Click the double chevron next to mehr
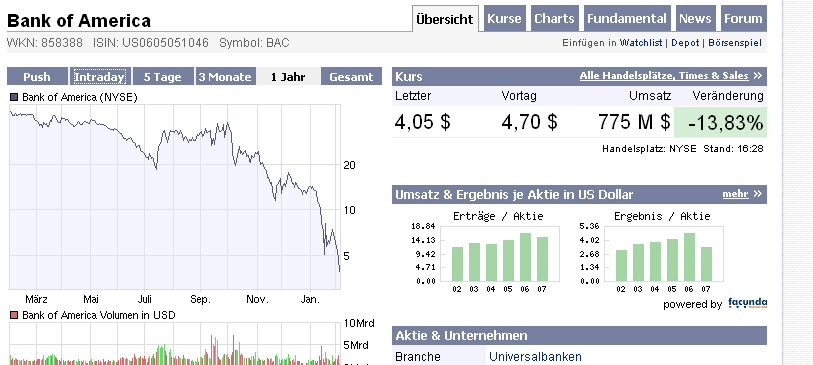The width and height of the screenshot is (813, 365). coord(758,194)
